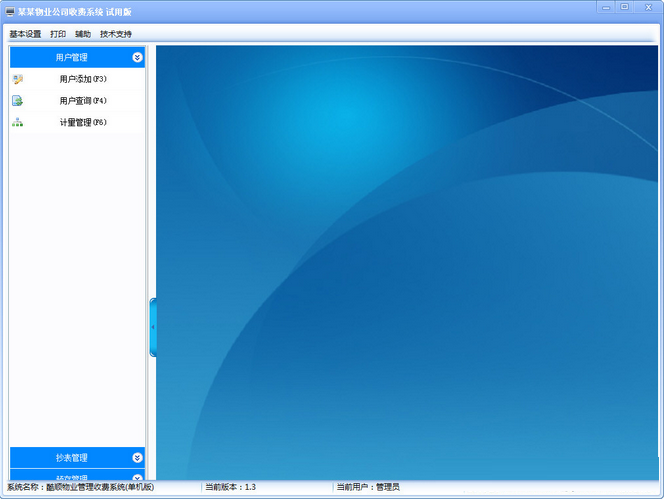The image size is (665, 500).
Task: Maximize the application window
Action: pos(625,7)
